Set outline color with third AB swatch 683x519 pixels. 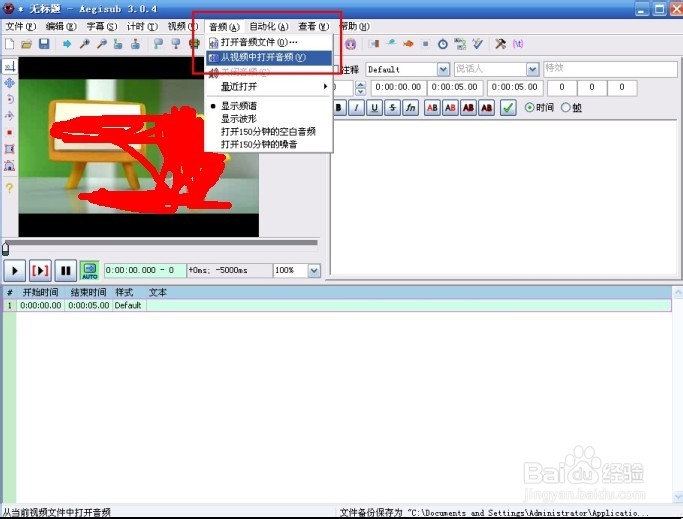point(469,107)
